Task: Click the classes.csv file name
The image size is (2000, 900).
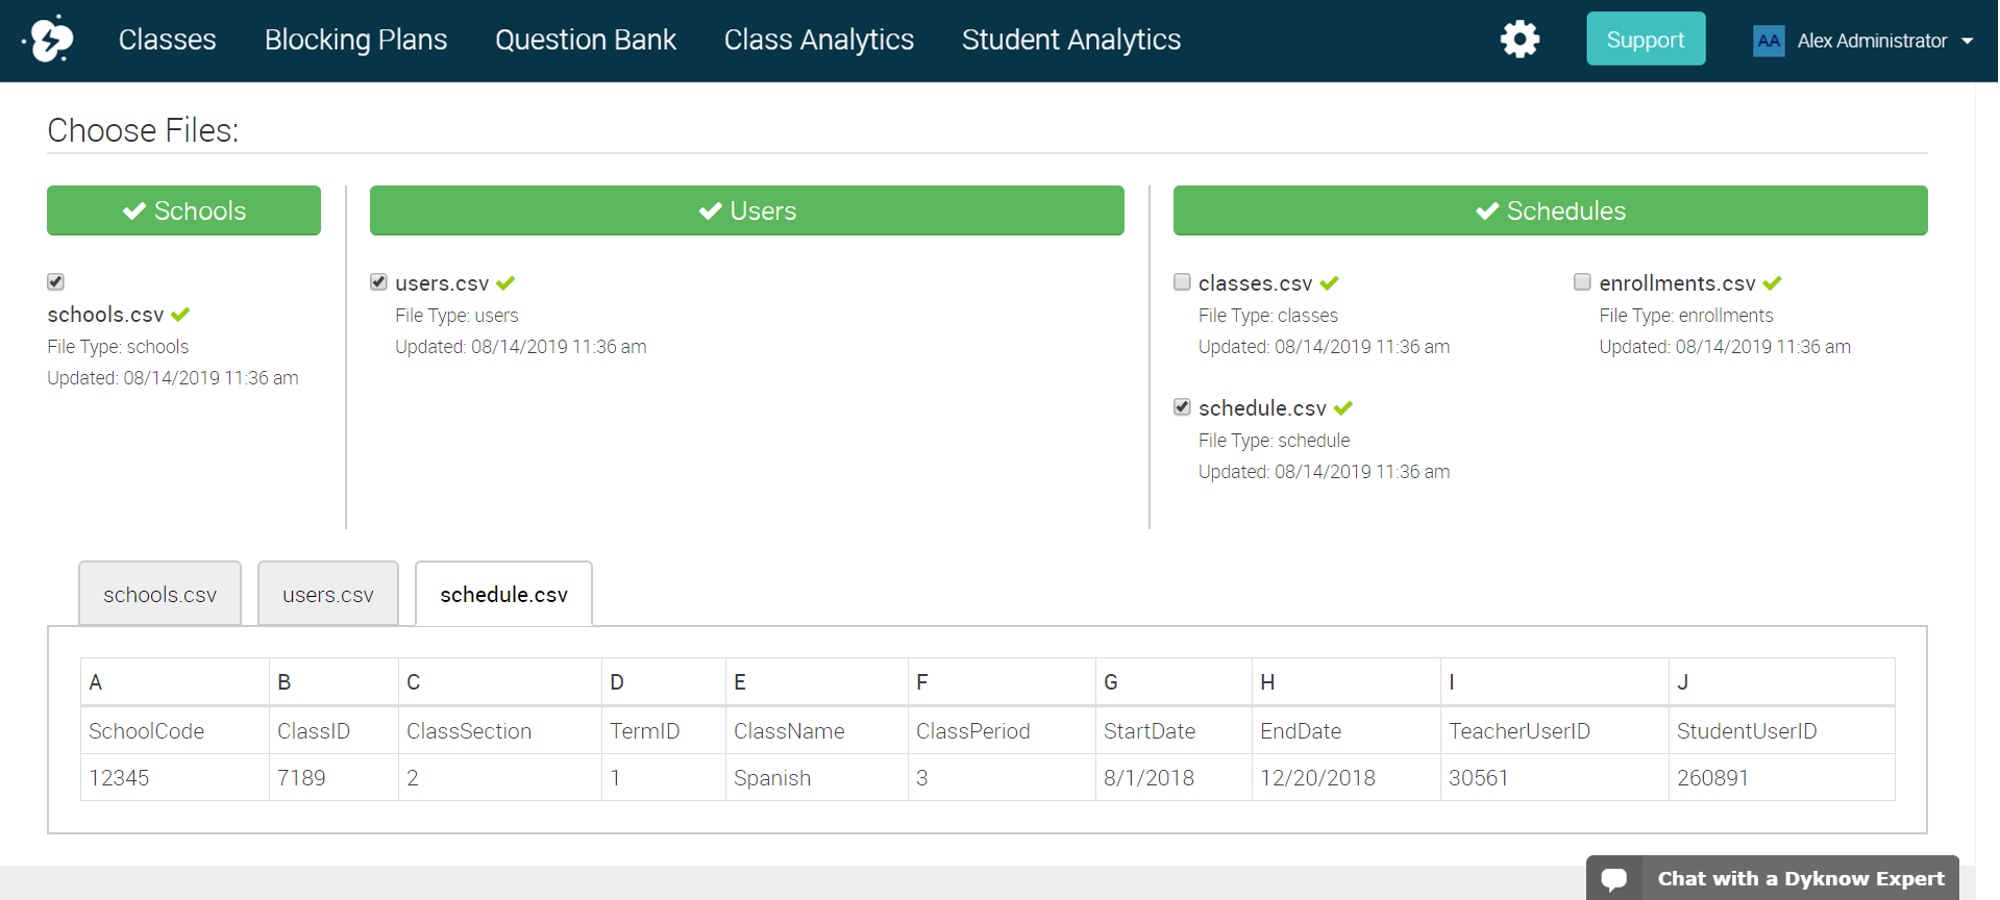Action: point(1255,283)
